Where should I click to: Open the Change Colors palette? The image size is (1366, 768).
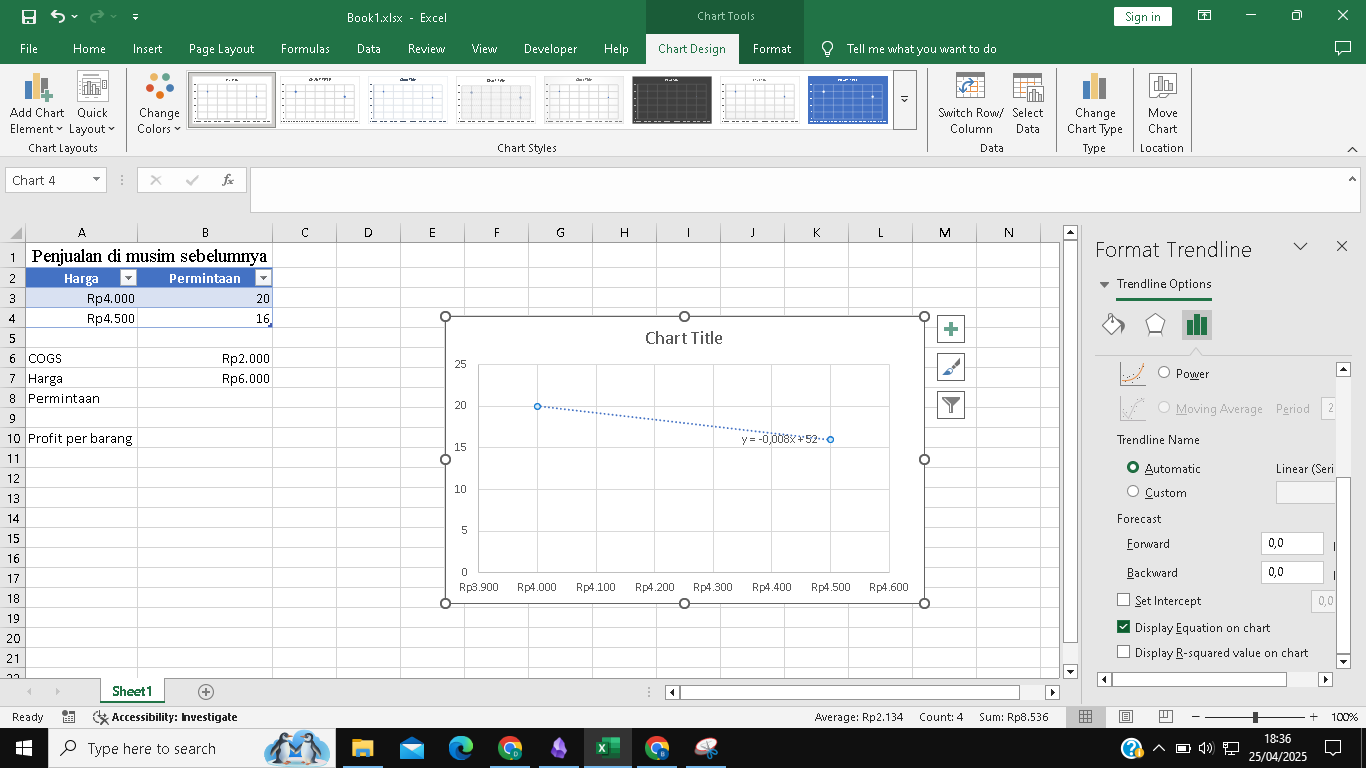point(159,104)
